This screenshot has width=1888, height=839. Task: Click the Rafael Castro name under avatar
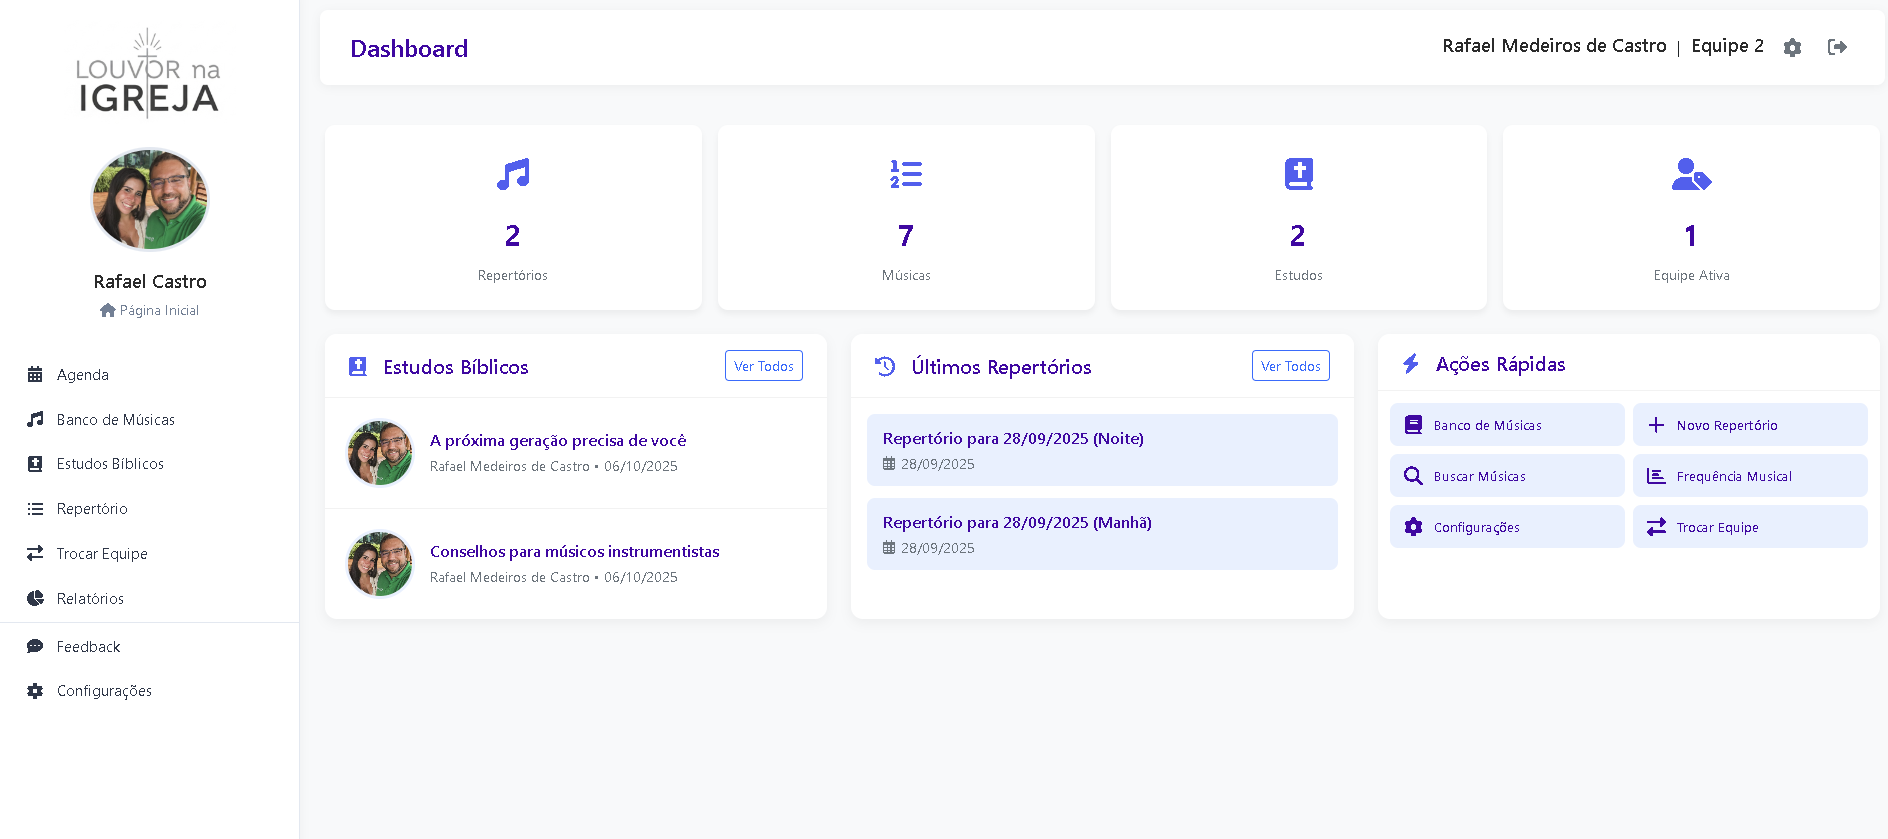pyautogui.click(x=150, y=282)
